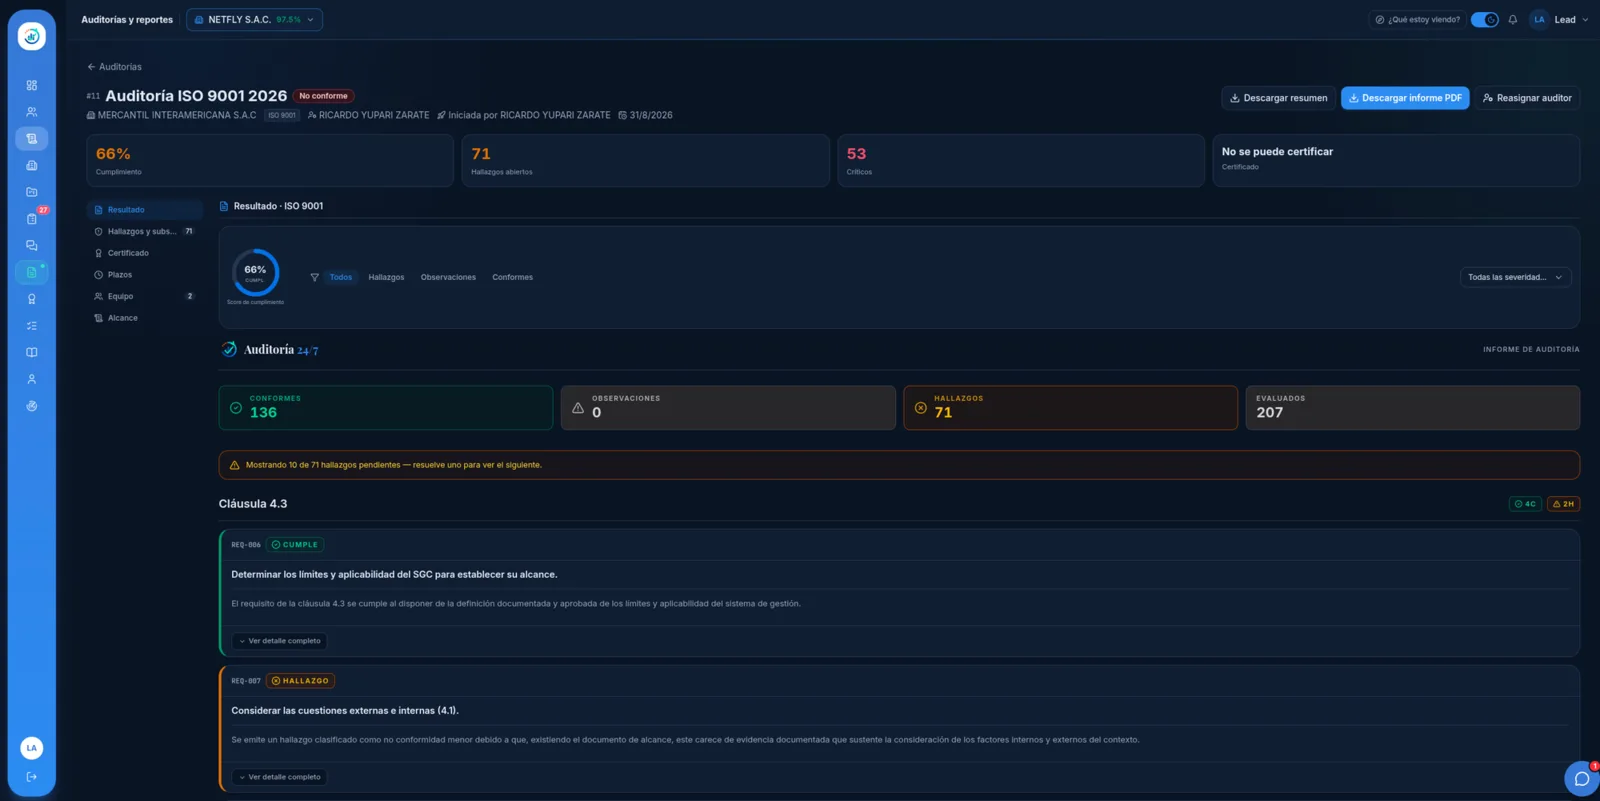1600x801 pixels.
Task: Go back to Auditorías
Action: pos(114,67)
